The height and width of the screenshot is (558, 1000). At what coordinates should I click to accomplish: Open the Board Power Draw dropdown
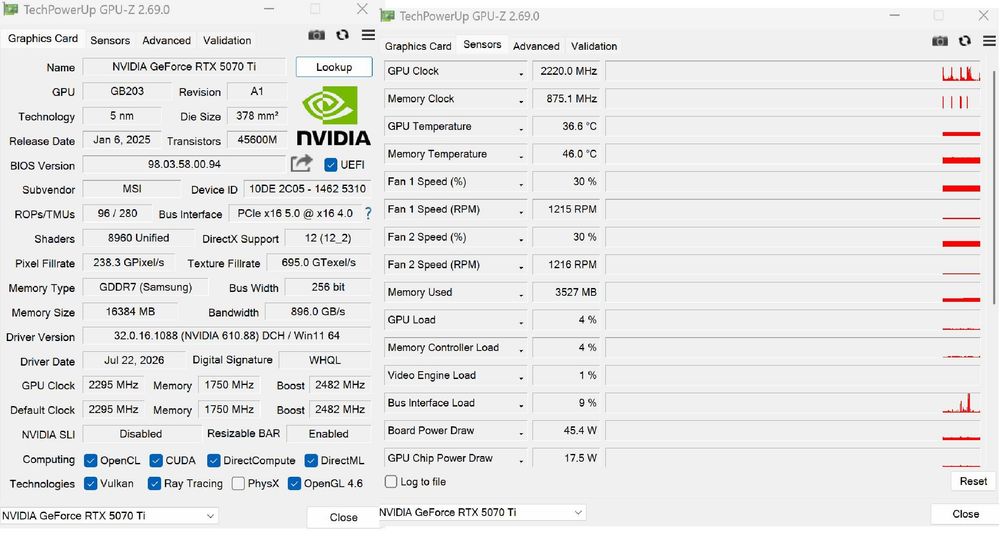521,432
